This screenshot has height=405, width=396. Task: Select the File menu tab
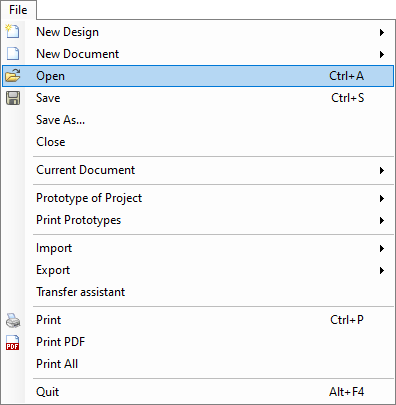18,10
